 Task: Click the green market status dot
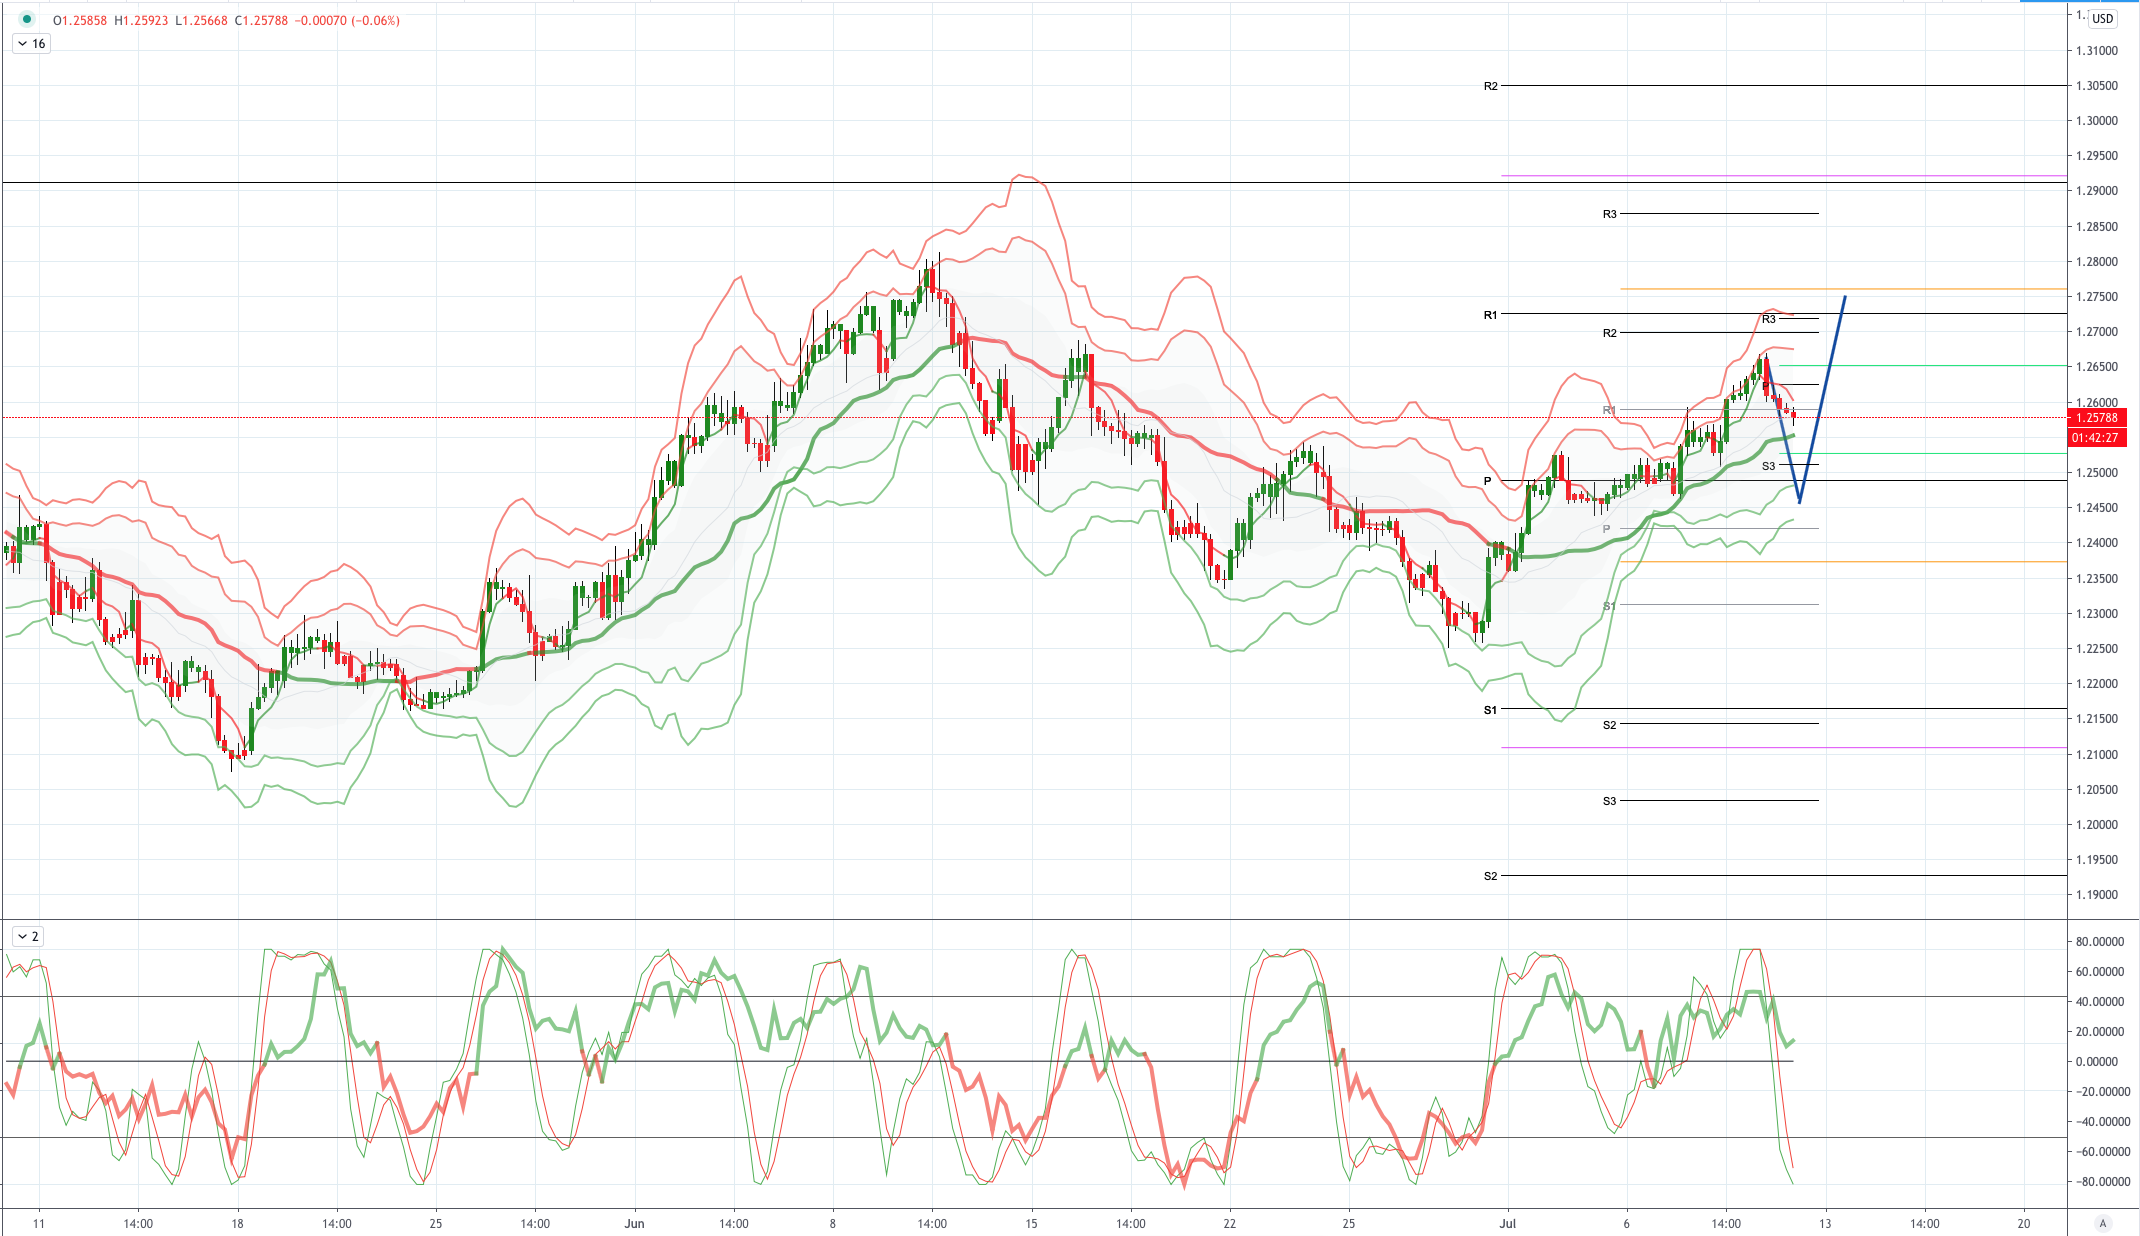point(27,19)
